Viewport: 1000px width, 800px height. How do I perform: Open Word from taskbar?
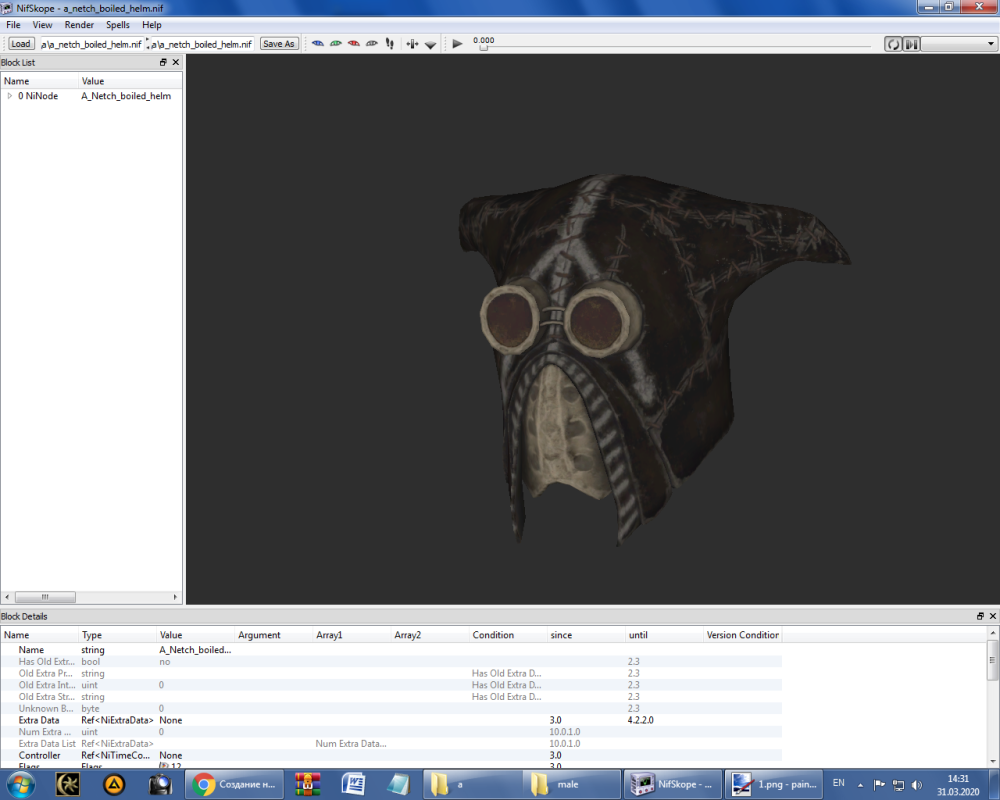353,784
